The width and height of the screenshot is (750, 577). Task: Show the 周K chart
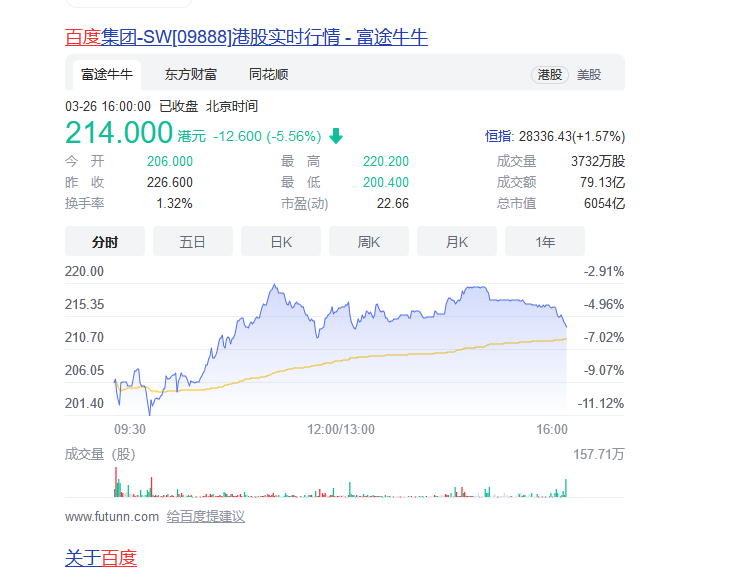point(369,242)
